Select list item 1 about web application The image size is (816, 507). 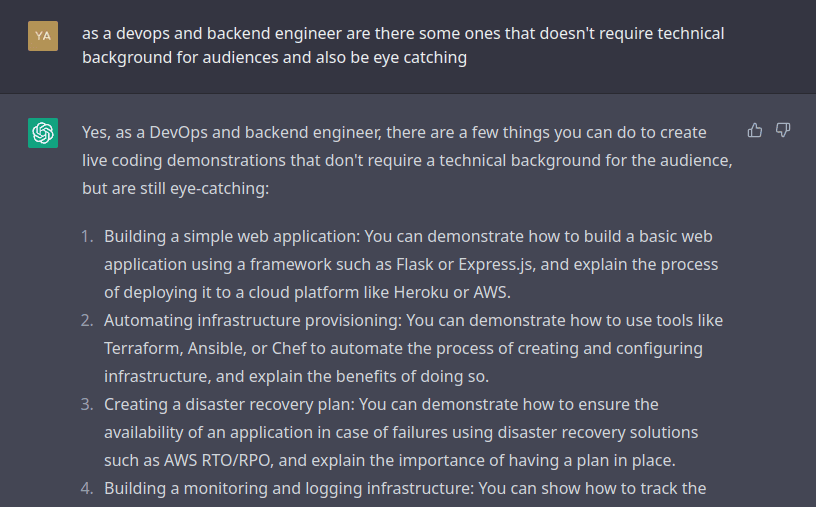[x=411, y=264]
